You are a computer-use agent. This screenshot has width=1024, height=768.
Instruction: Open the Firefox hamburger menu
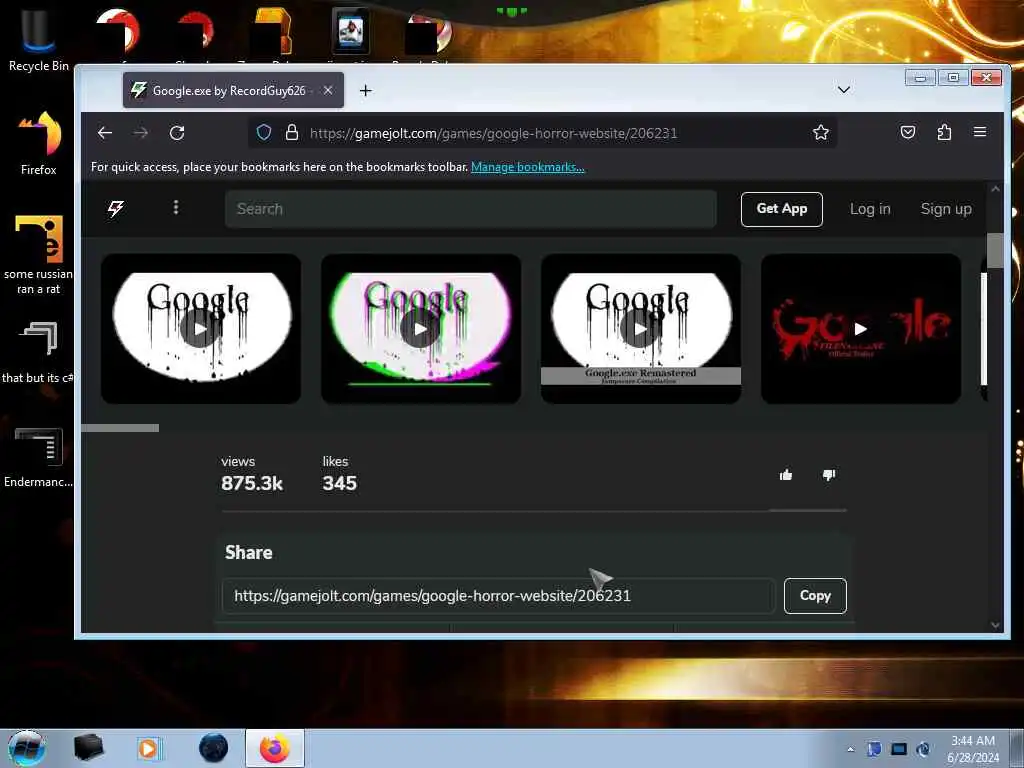(x=980, y=132)
